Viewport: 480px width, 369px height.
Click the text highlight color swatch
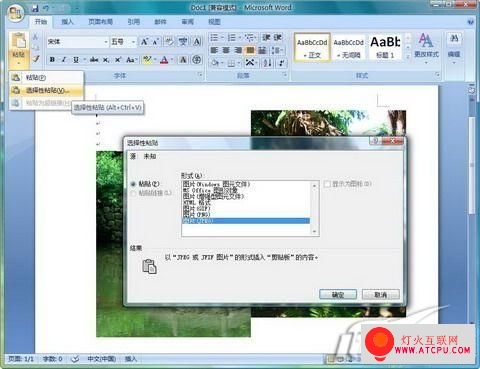[147, 60]
